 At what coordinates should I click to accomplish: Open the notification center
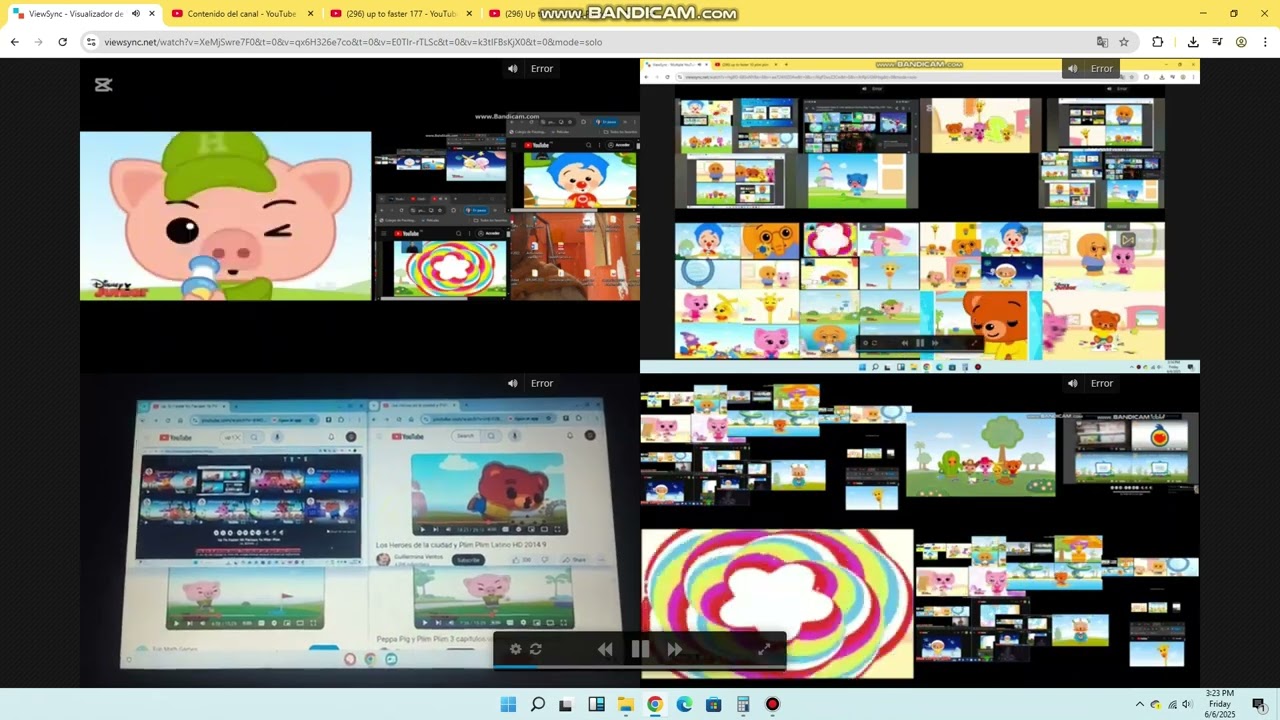tap(1259, 704)
